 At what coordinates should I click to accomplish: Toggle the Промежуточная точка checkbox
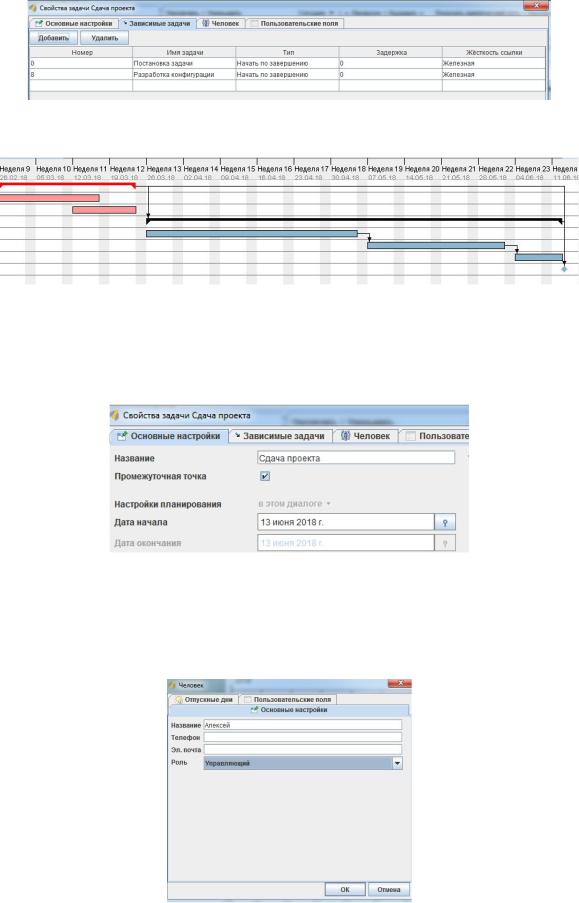point(265,476)
